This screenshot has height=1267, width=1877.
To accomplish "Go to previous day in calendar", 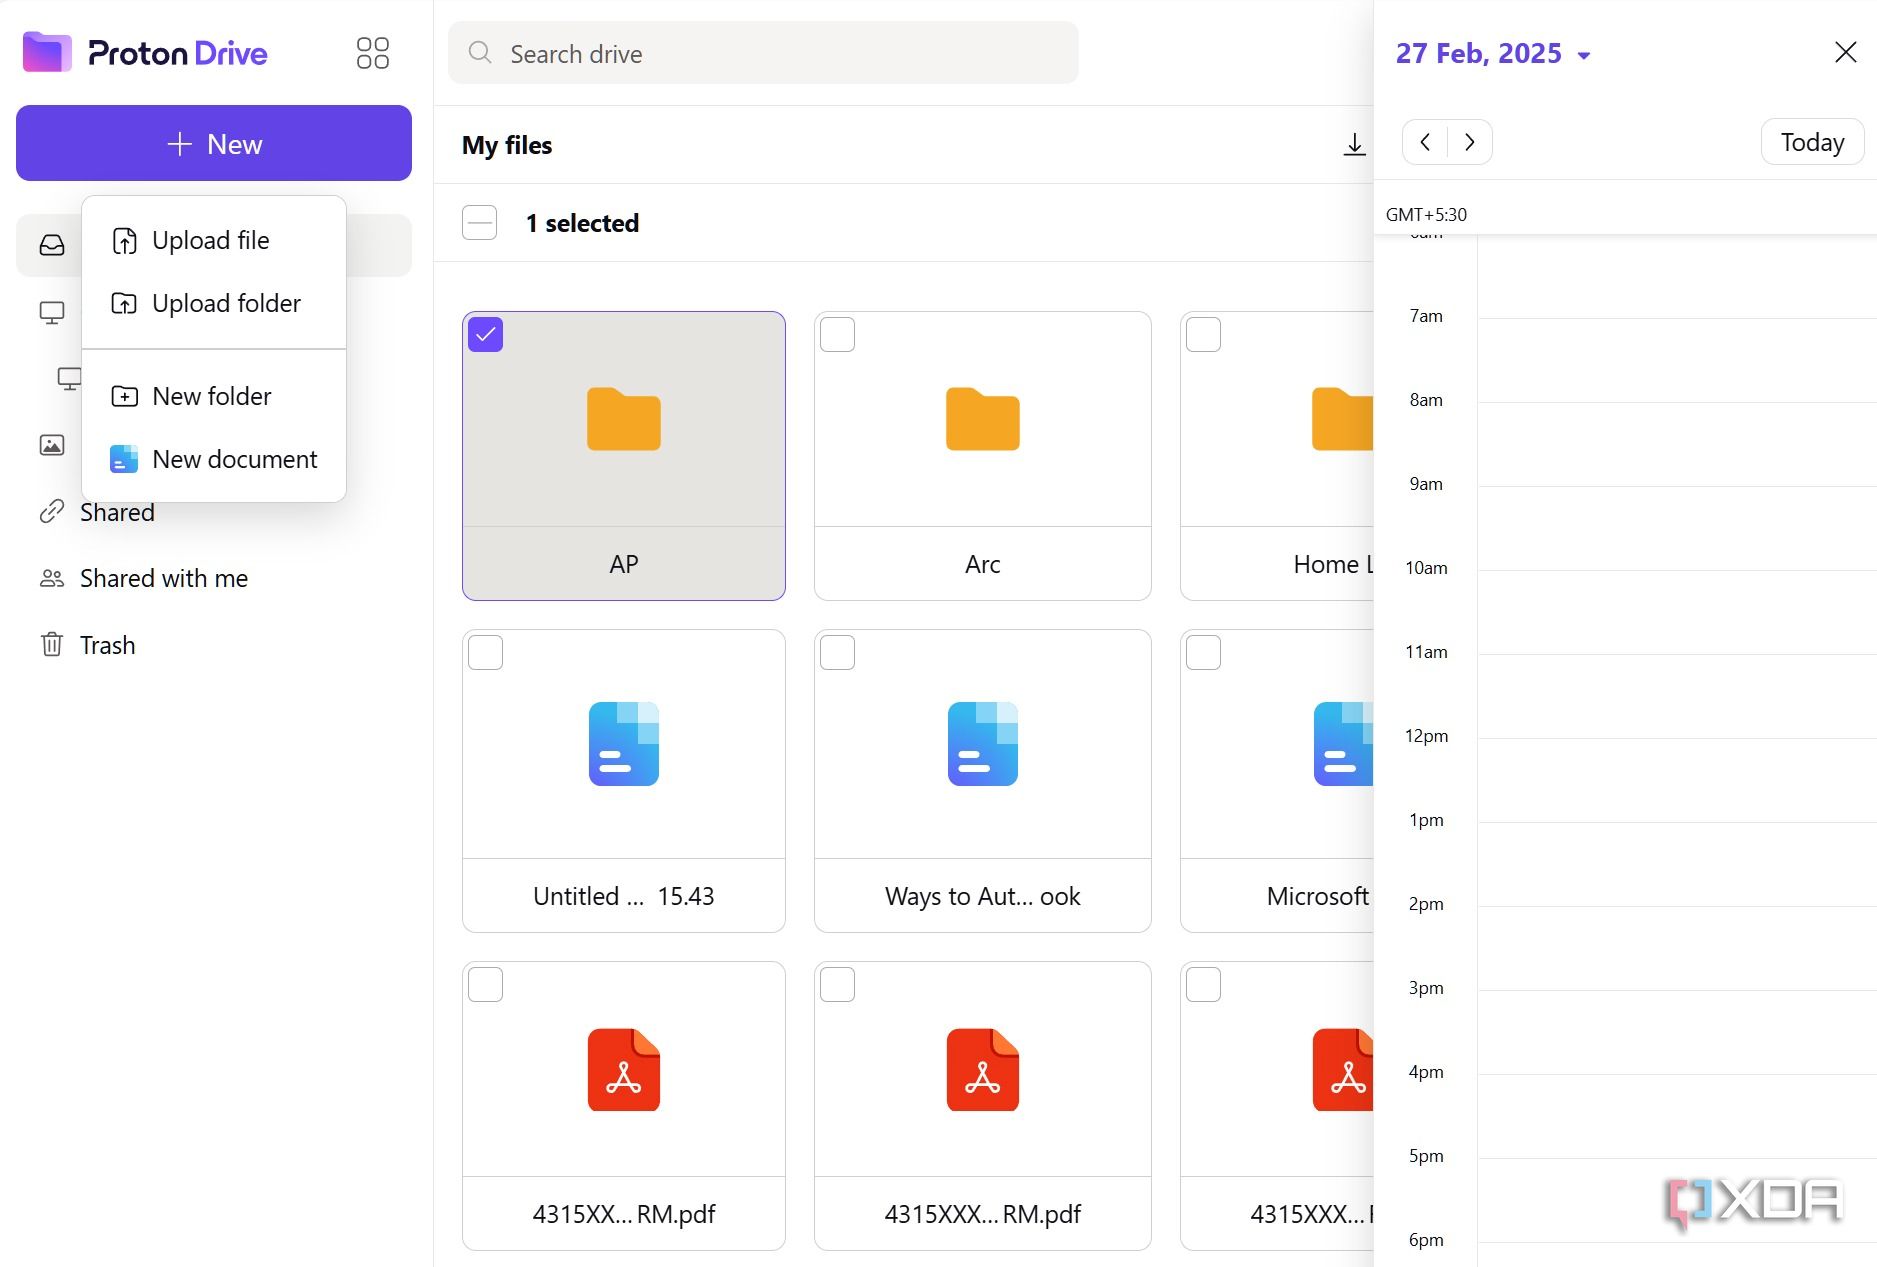I will [x=1425, y=142].
